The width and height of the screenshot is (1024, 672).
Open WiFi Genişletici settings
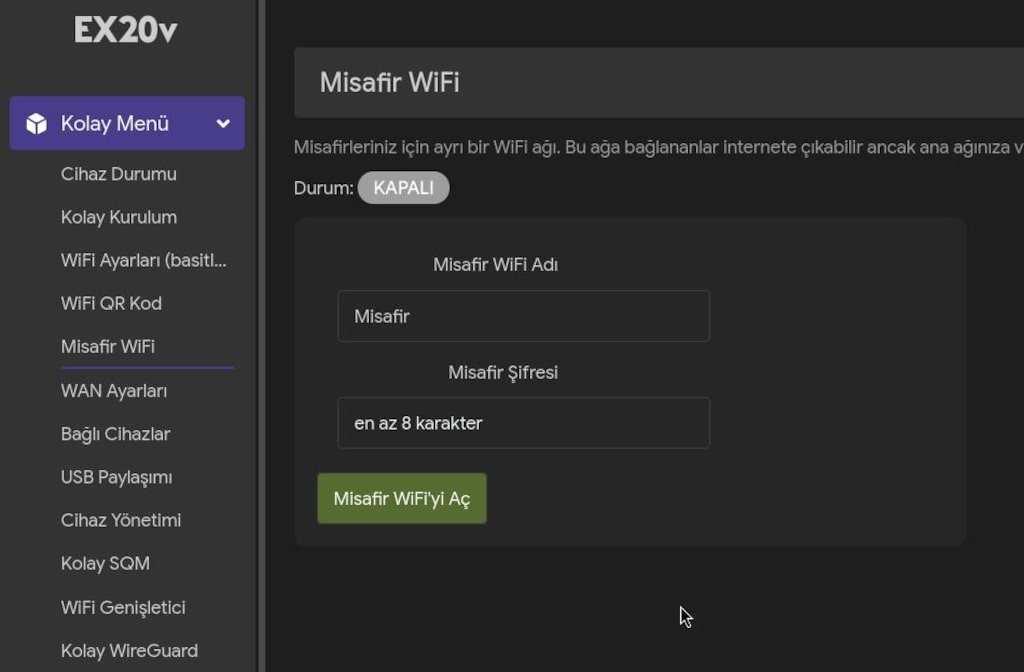123,608
